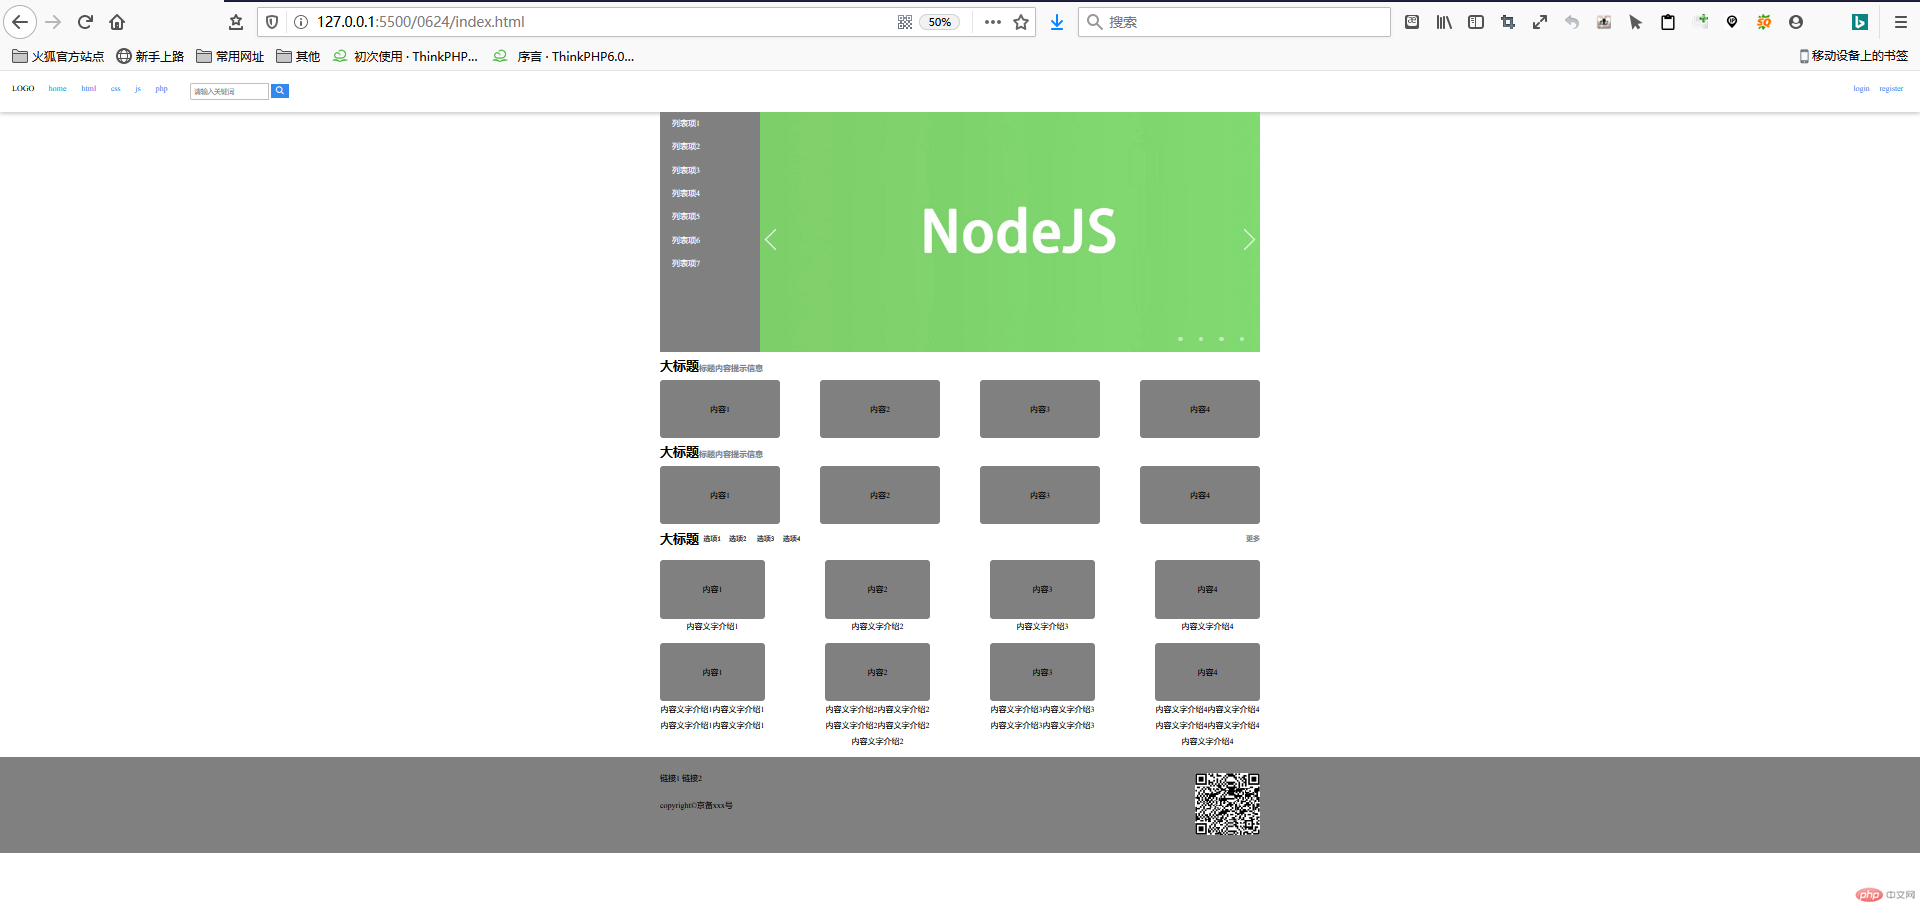Screen dimensions: 1920x905
Task: Select 列表项5 in the gray sidebar
Action: [x=686, y=217]
